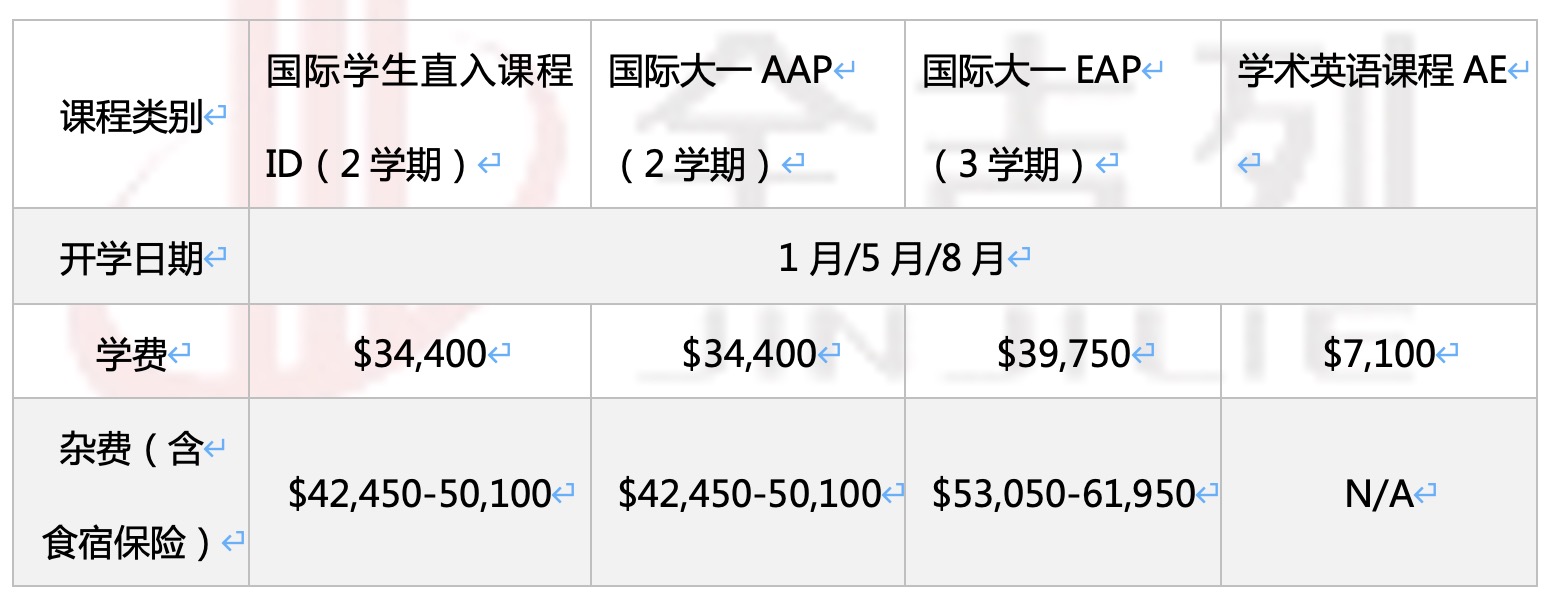Click the N/A cell in AE column
Image resolution: width=1554 pixels, height=604 pixels.
point(1379,494)
